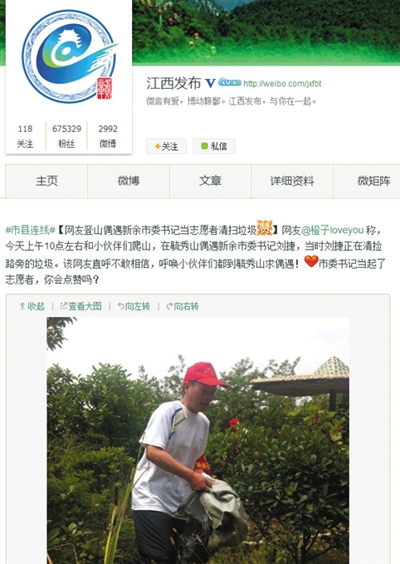This screenshot has height=564, width=400.
Task: Click the LV level badge icon
Action: click(229, 82)
